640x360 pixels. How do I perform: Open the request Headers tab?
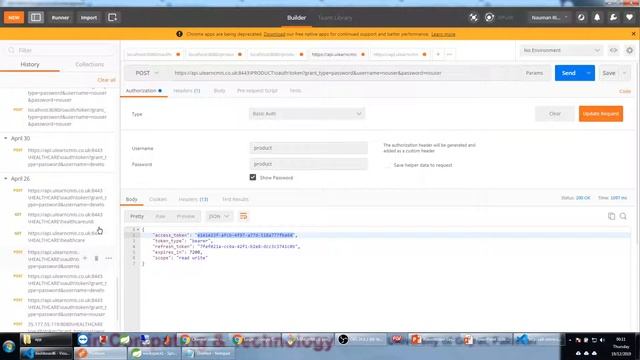tap(187, 91)
